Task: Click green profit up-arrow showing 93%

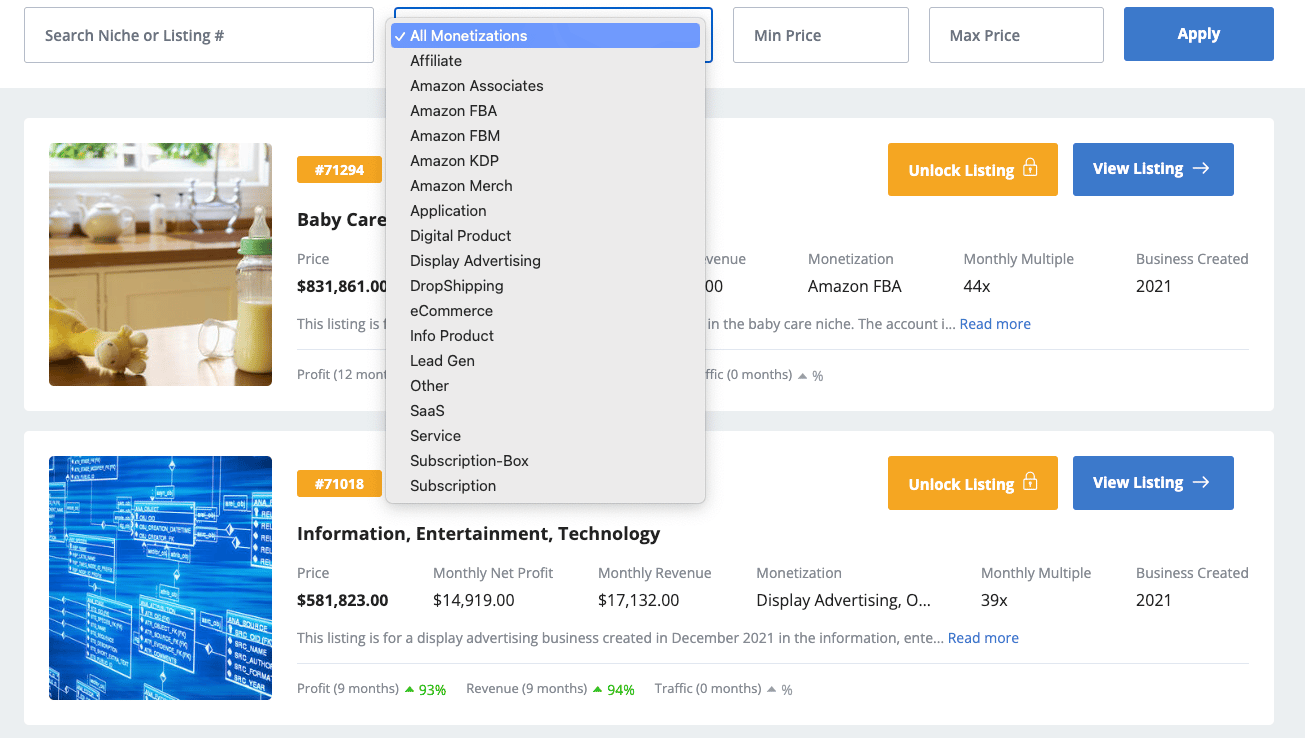Action: 409,689
